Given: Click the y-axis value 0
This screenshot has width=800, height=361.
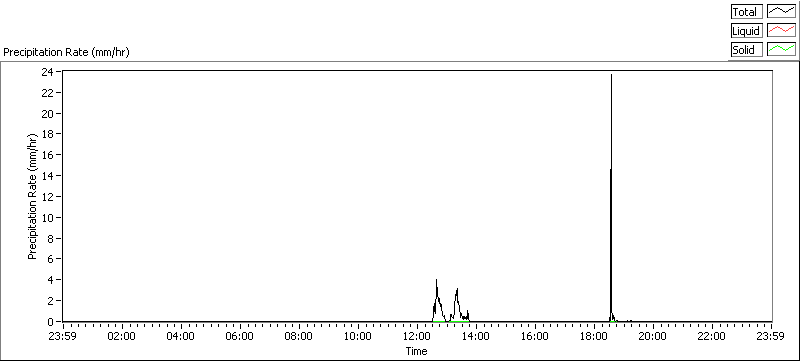Looking at the screenshot, I should (x=51, y=322).
